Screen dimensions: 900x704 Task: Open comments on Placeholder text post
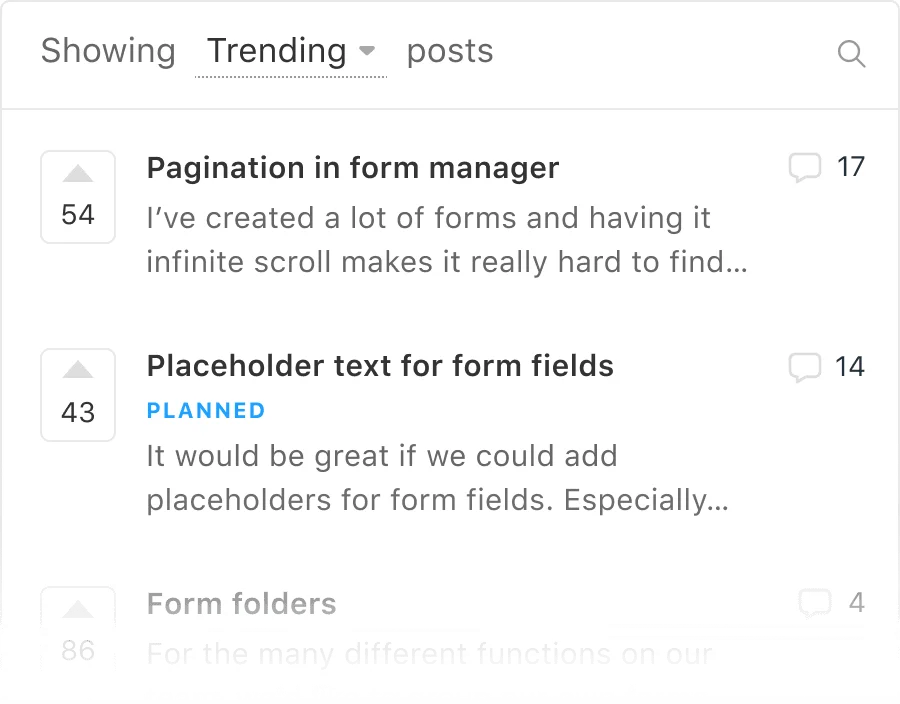click(805, 366)
